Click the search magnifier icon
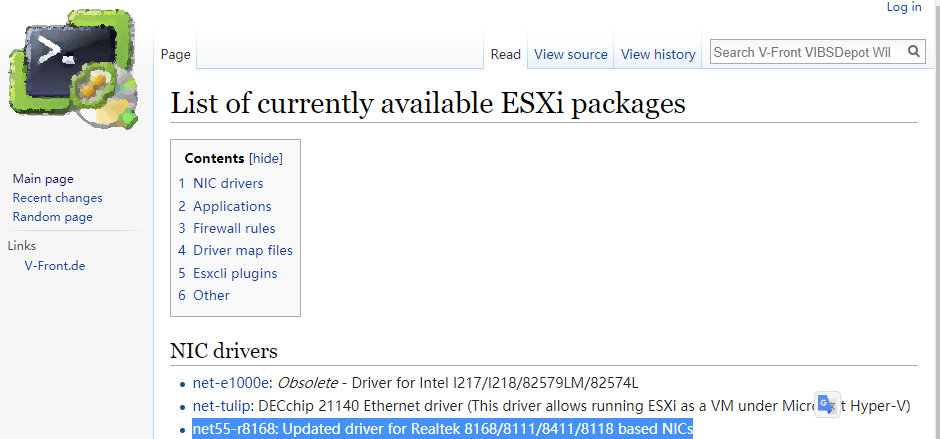This screenshot has width=940, height=439. [913, 52]
